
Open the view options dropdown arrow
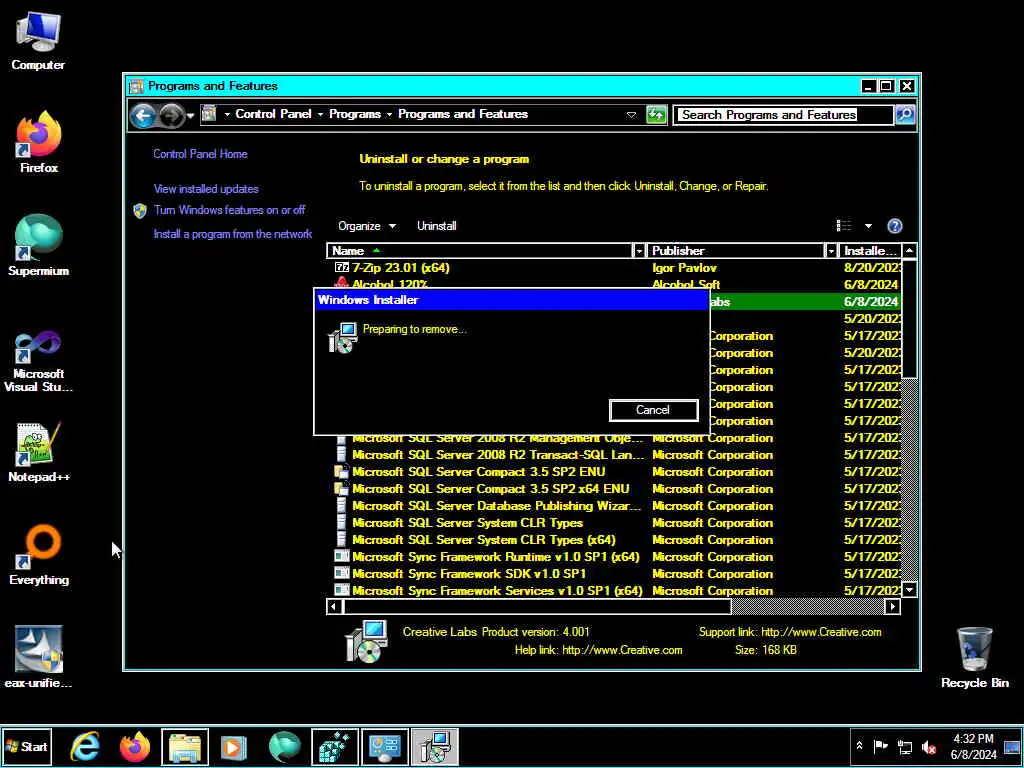868,226
